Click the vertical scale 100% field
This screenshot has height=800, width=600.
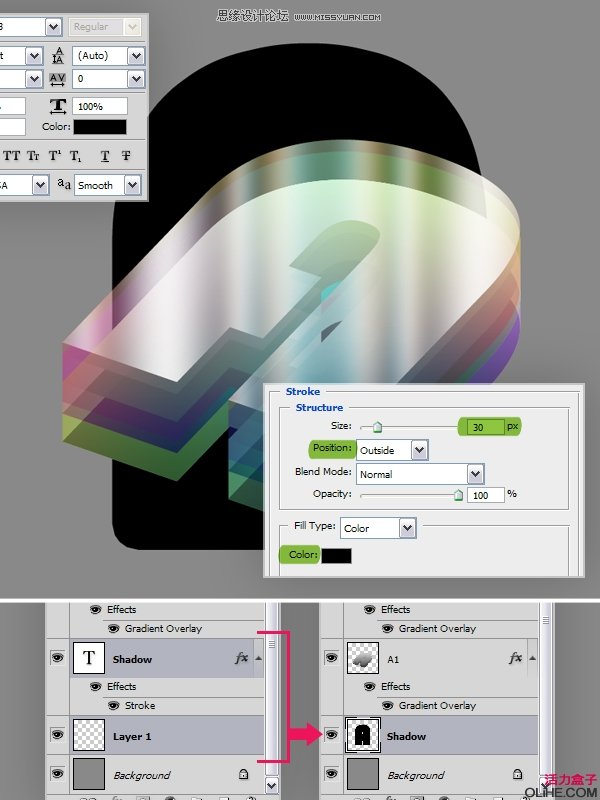100,106
